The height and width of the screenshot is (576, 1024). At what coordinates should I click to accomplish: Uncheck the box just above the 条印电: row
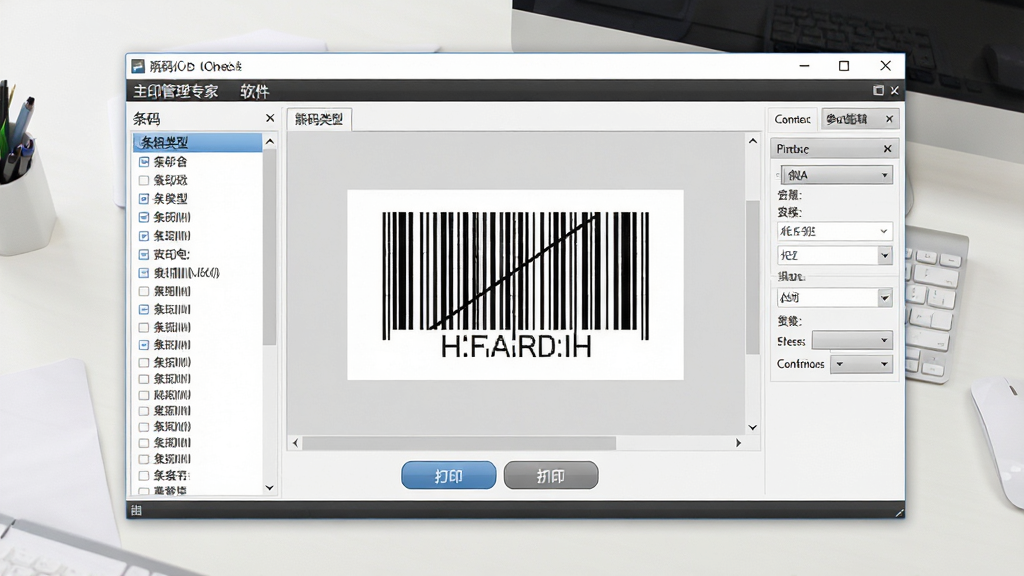click(144, 236)
